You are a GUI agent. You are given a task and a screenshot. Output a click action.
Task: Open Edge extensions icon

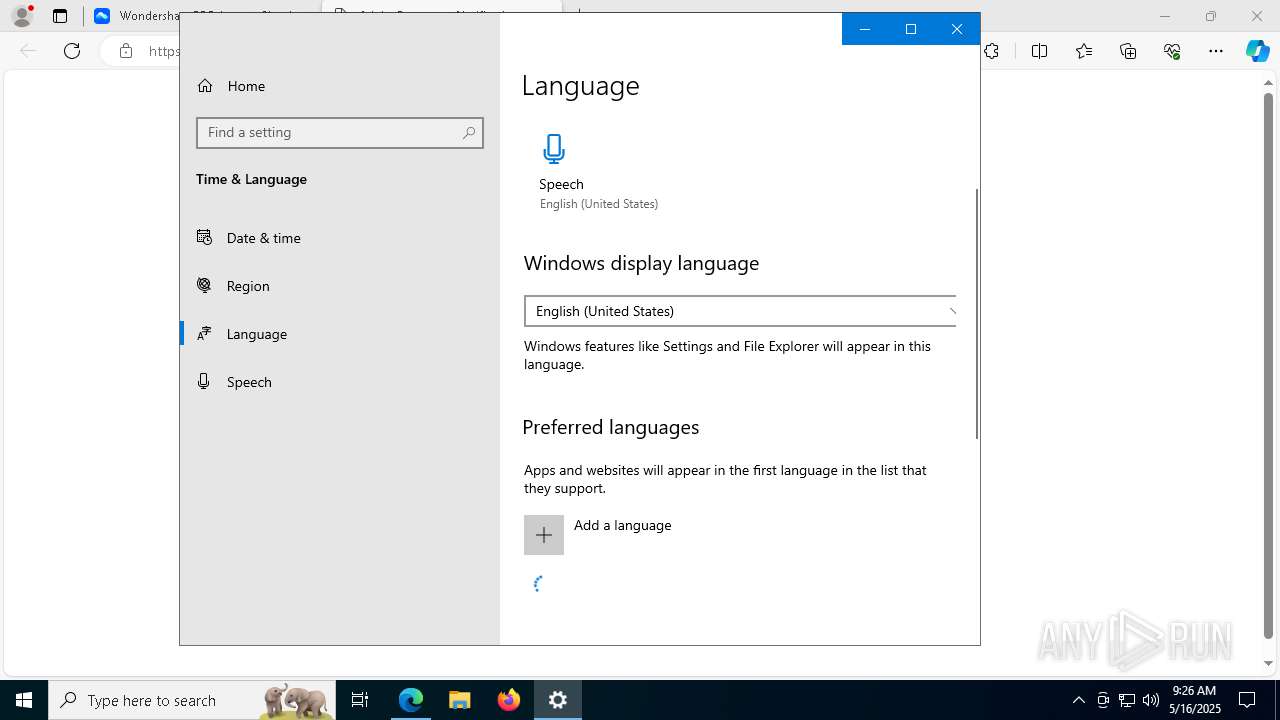click(x=992, y=51)
